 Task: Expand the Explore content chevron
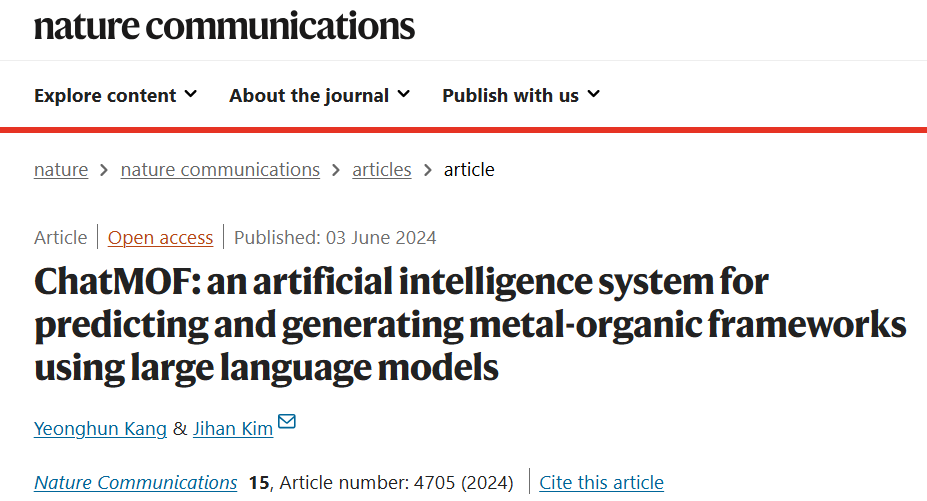click(x=190, y=94)
